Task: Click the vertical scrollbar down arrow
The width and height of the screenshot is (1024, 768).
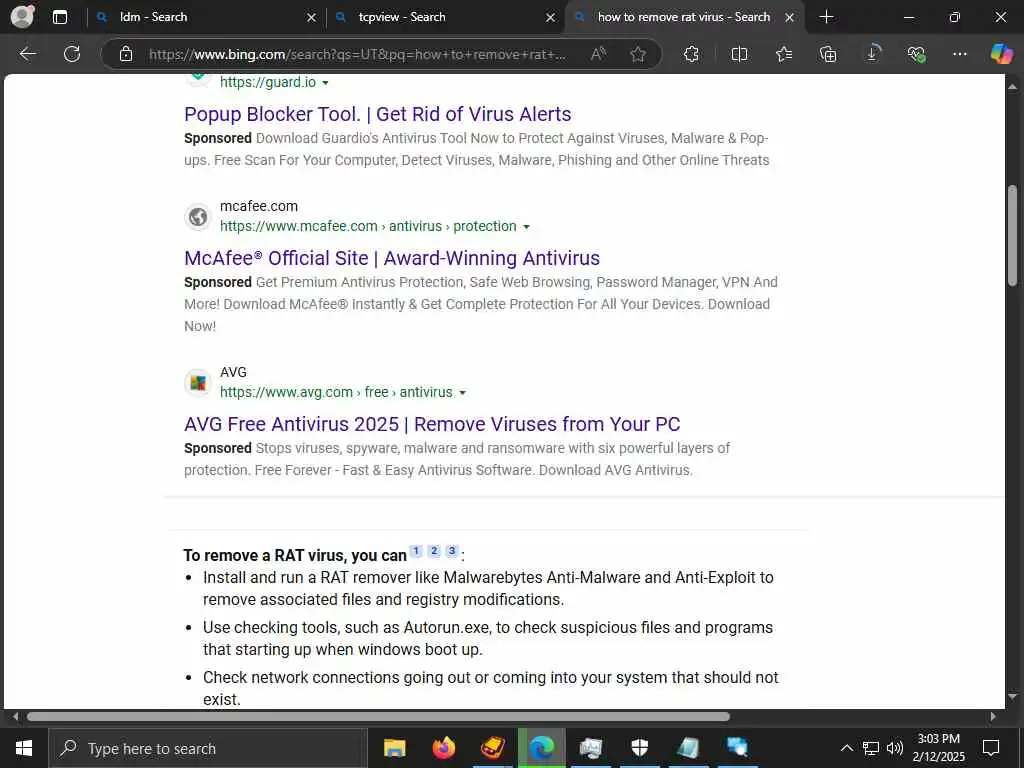Action: coord(1012,697)
